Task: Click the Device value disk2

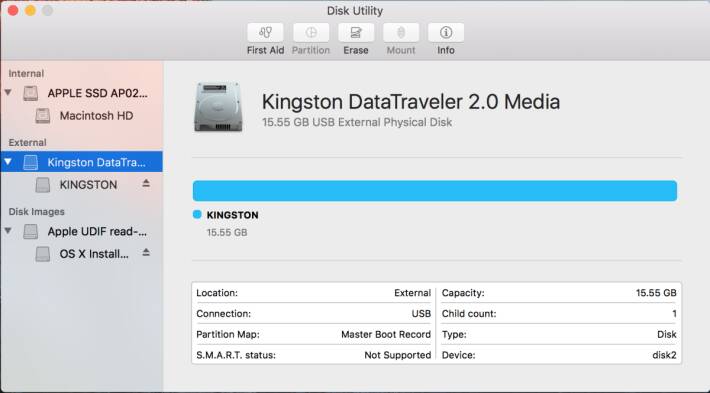Action: [x=664, y=355]
